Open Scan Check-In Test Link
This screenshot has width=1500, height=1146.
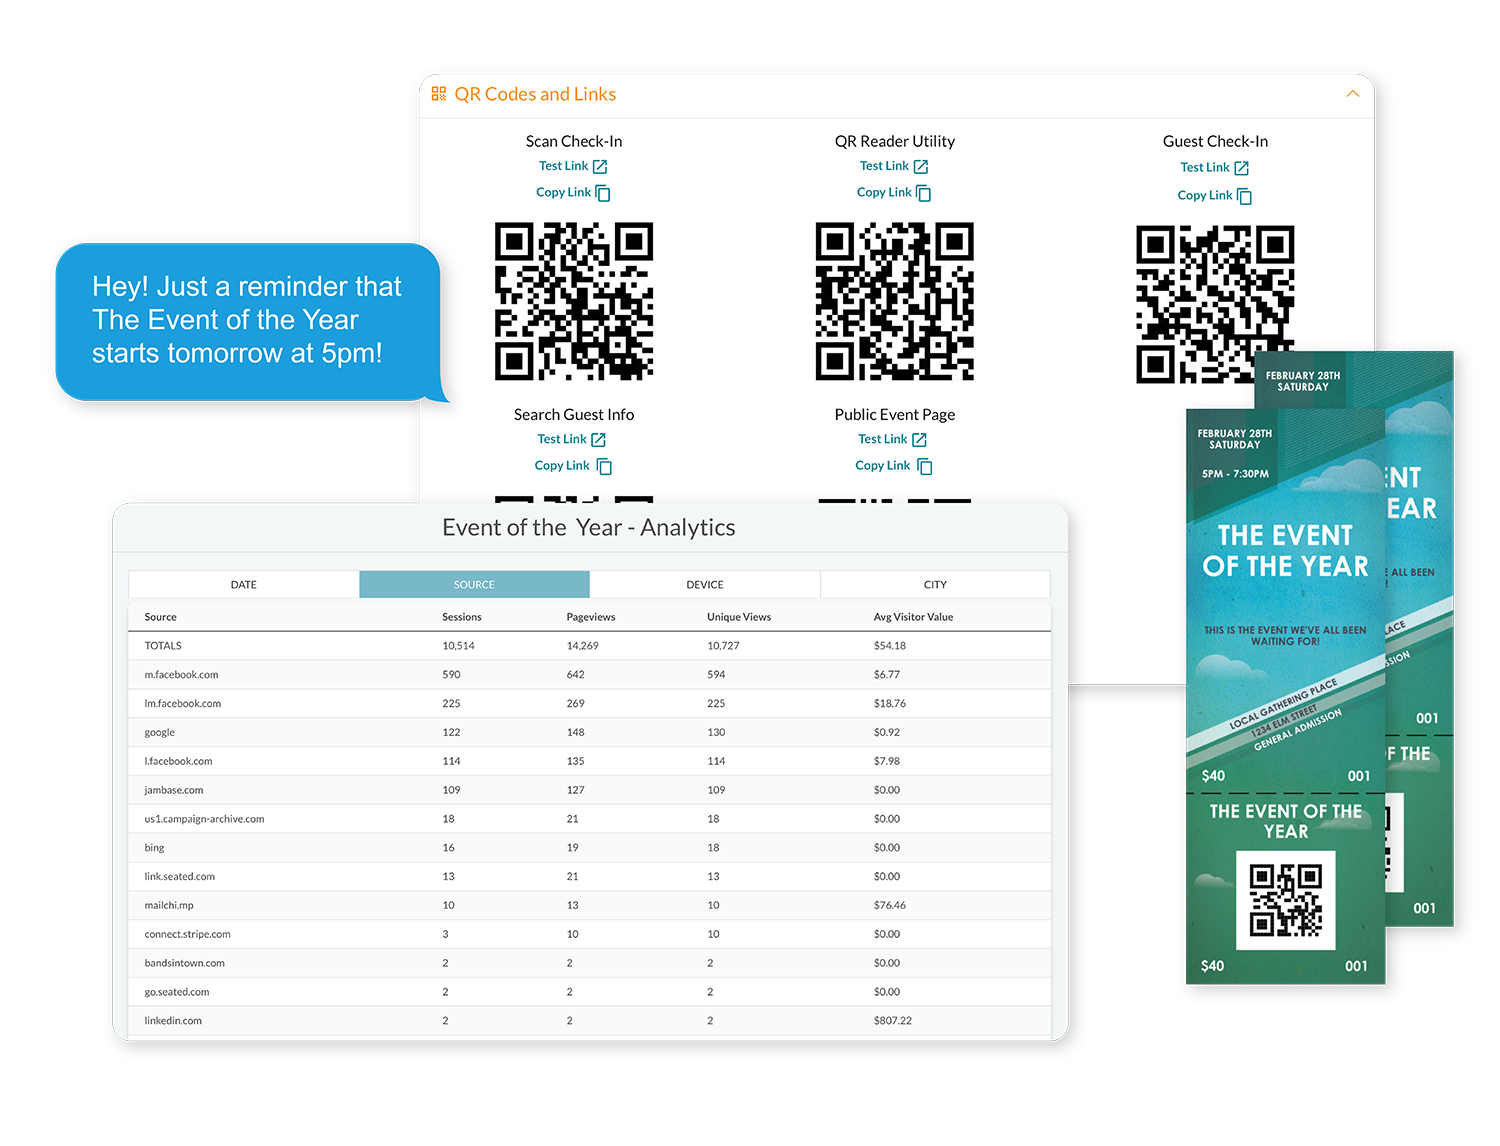coord(563,166)
